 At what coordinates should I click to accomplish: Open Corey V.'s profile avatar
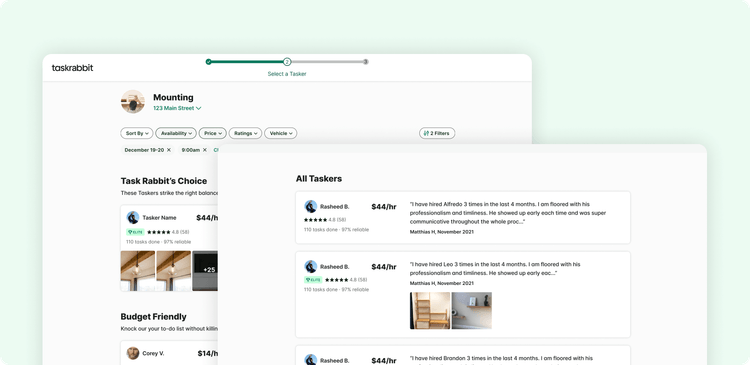pos(133,354)
